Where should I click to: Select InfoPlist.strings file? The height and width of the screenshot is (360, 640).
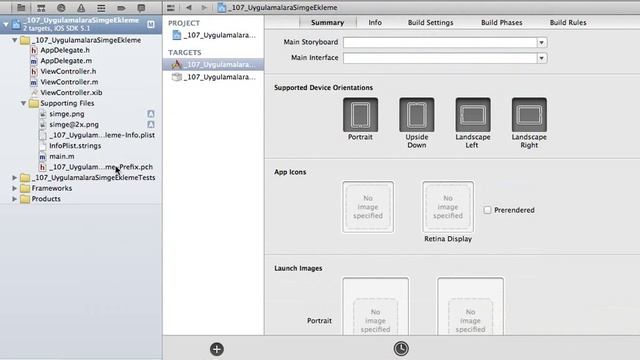75,146
